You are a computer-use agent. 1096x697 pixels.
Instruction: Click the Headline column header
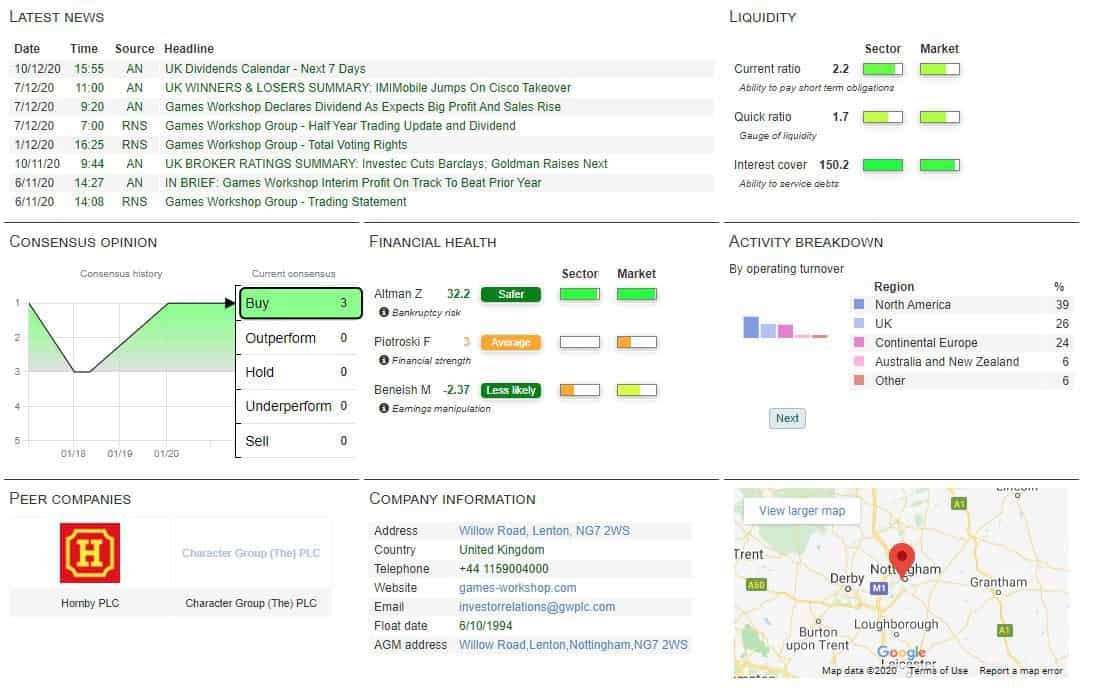[189, 49]
